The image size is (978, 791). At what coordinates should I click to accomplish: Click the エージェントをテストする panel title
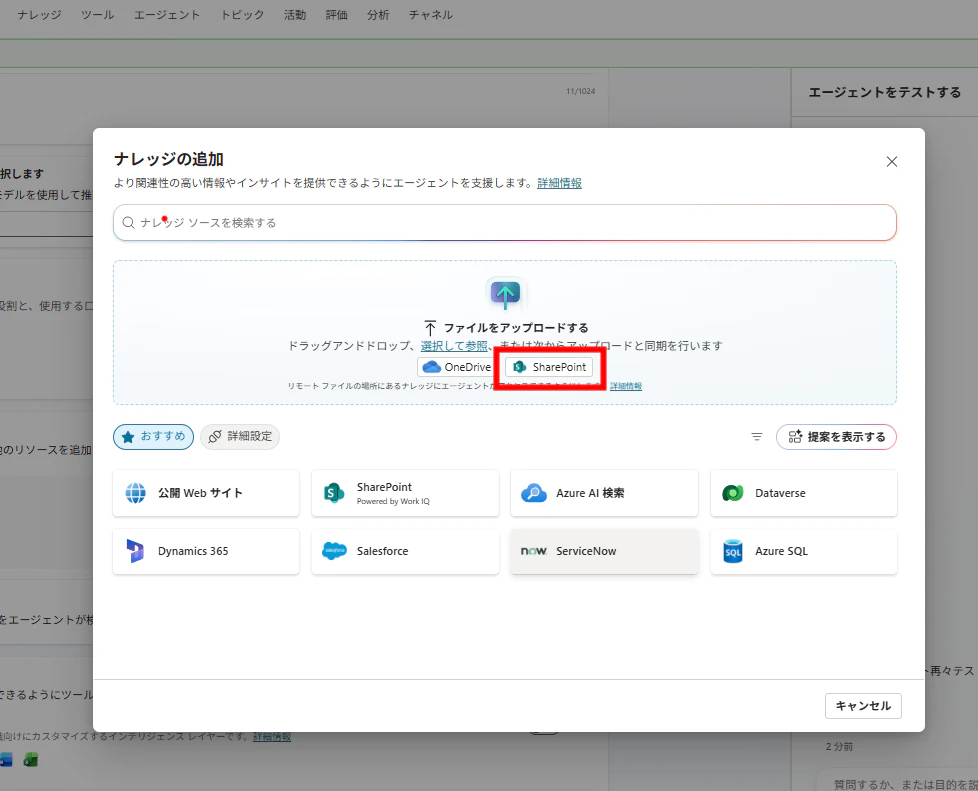(884, 92)
